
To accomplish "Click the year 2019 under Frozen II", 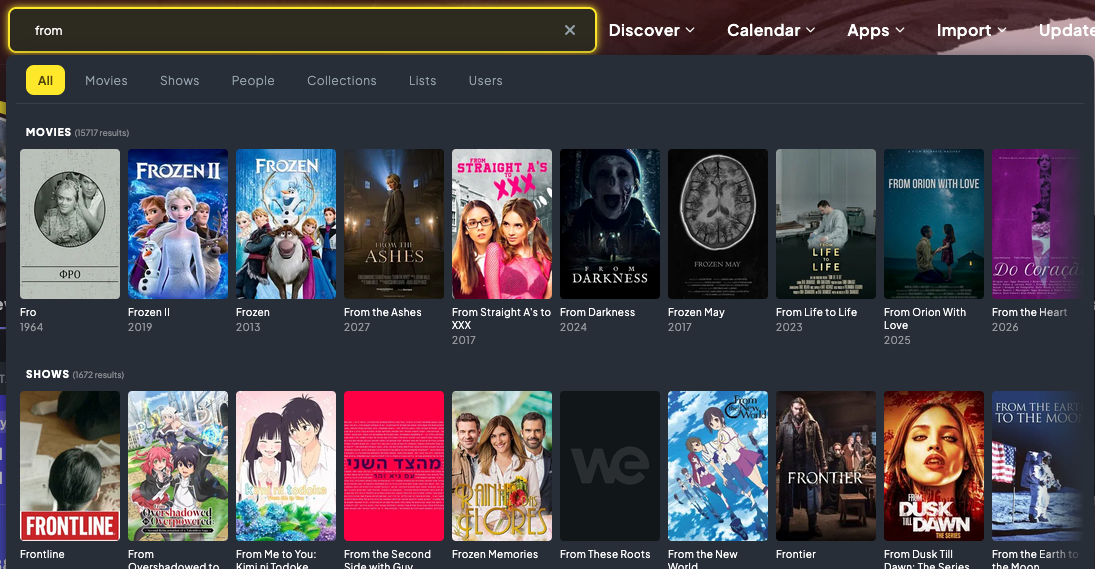I will click(140, 327).
